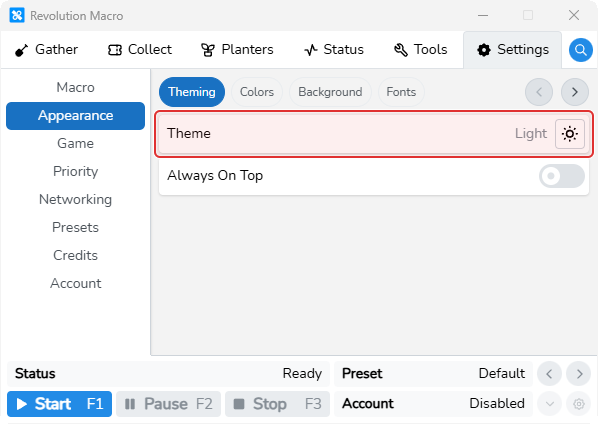
Task: Go to next preset arrow
Action: [x=579, y=374]
